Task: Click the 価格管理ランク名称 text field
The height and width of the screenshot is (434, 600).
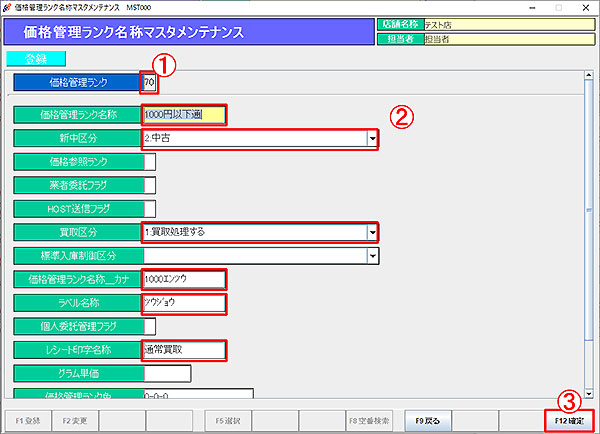Action: (x=184, y=114)
